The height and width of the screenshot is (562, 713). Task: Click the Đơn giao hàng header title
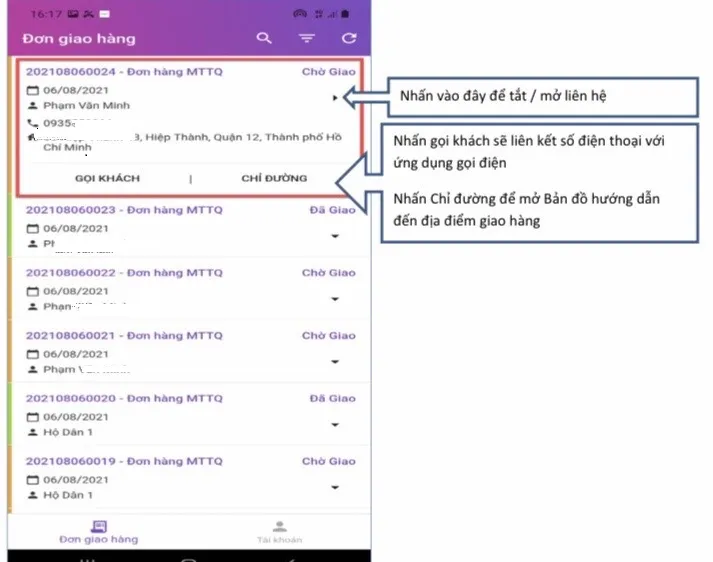tap(79, 39)
